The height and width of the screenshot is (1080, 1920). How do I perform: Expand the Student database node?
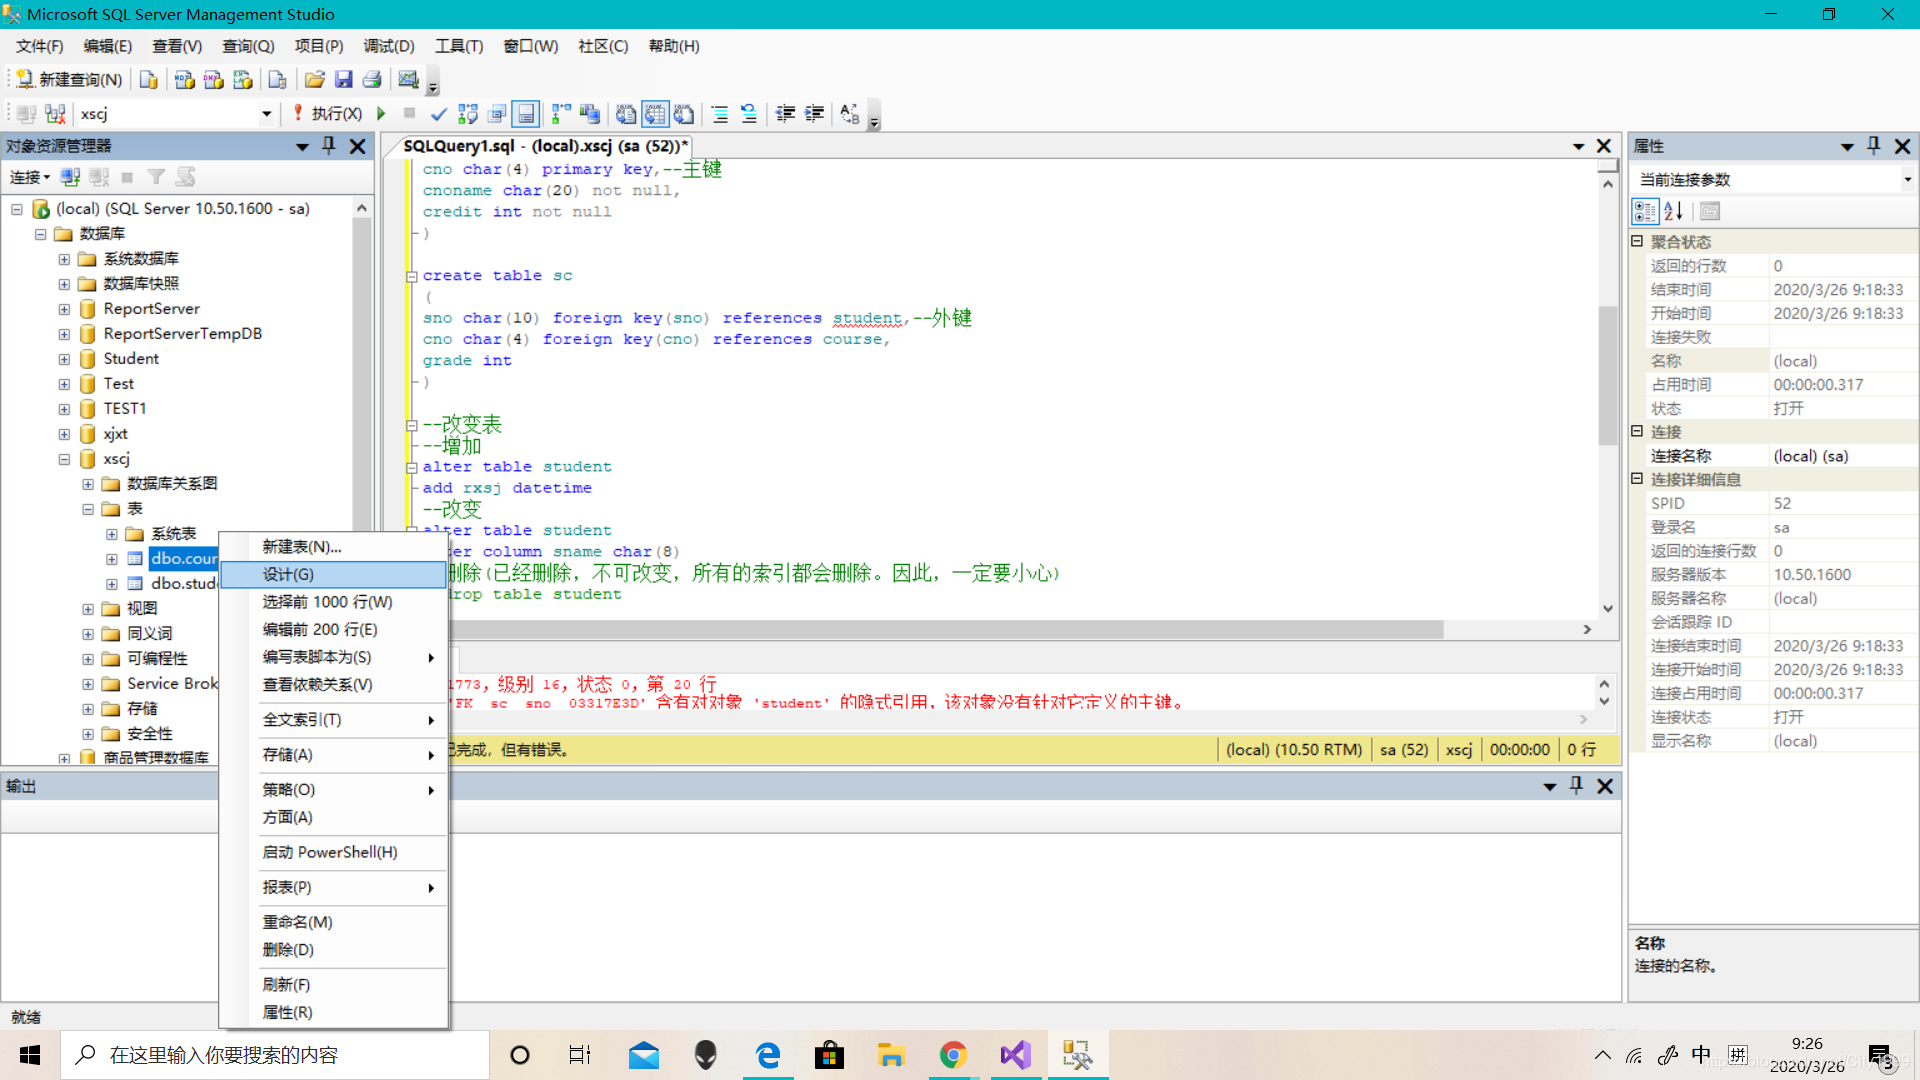64,359
